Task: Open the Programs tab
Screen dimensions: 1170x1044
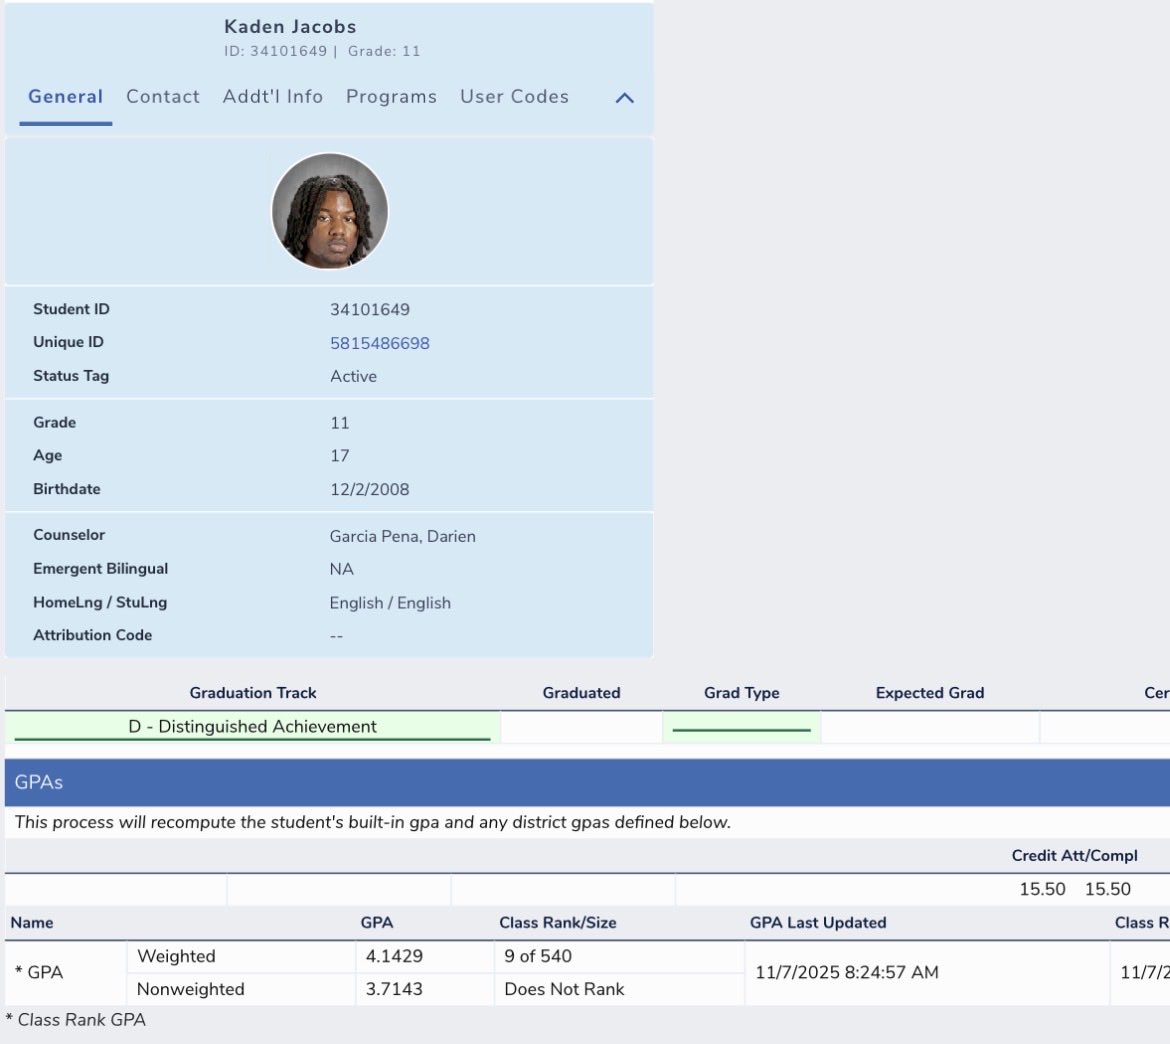Action: [391, 97]
